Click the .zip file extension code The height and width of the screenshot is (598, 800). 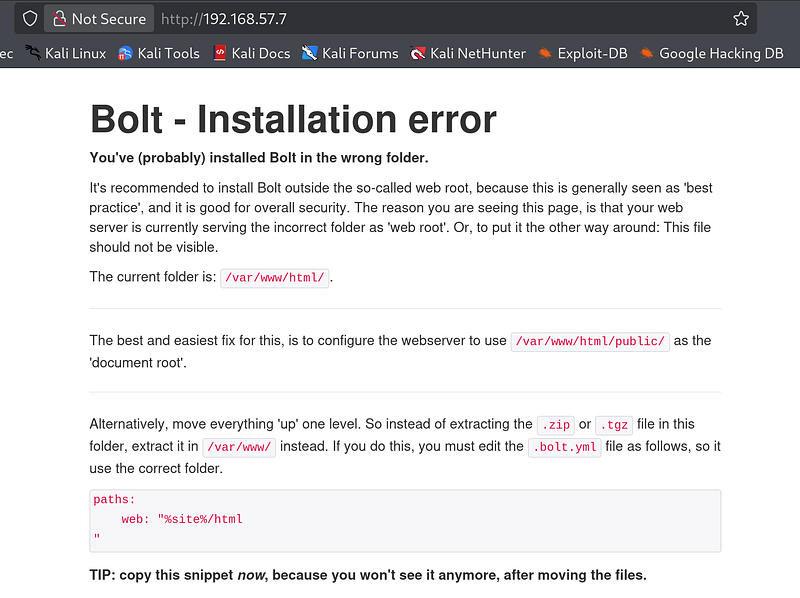click(555, 425)
